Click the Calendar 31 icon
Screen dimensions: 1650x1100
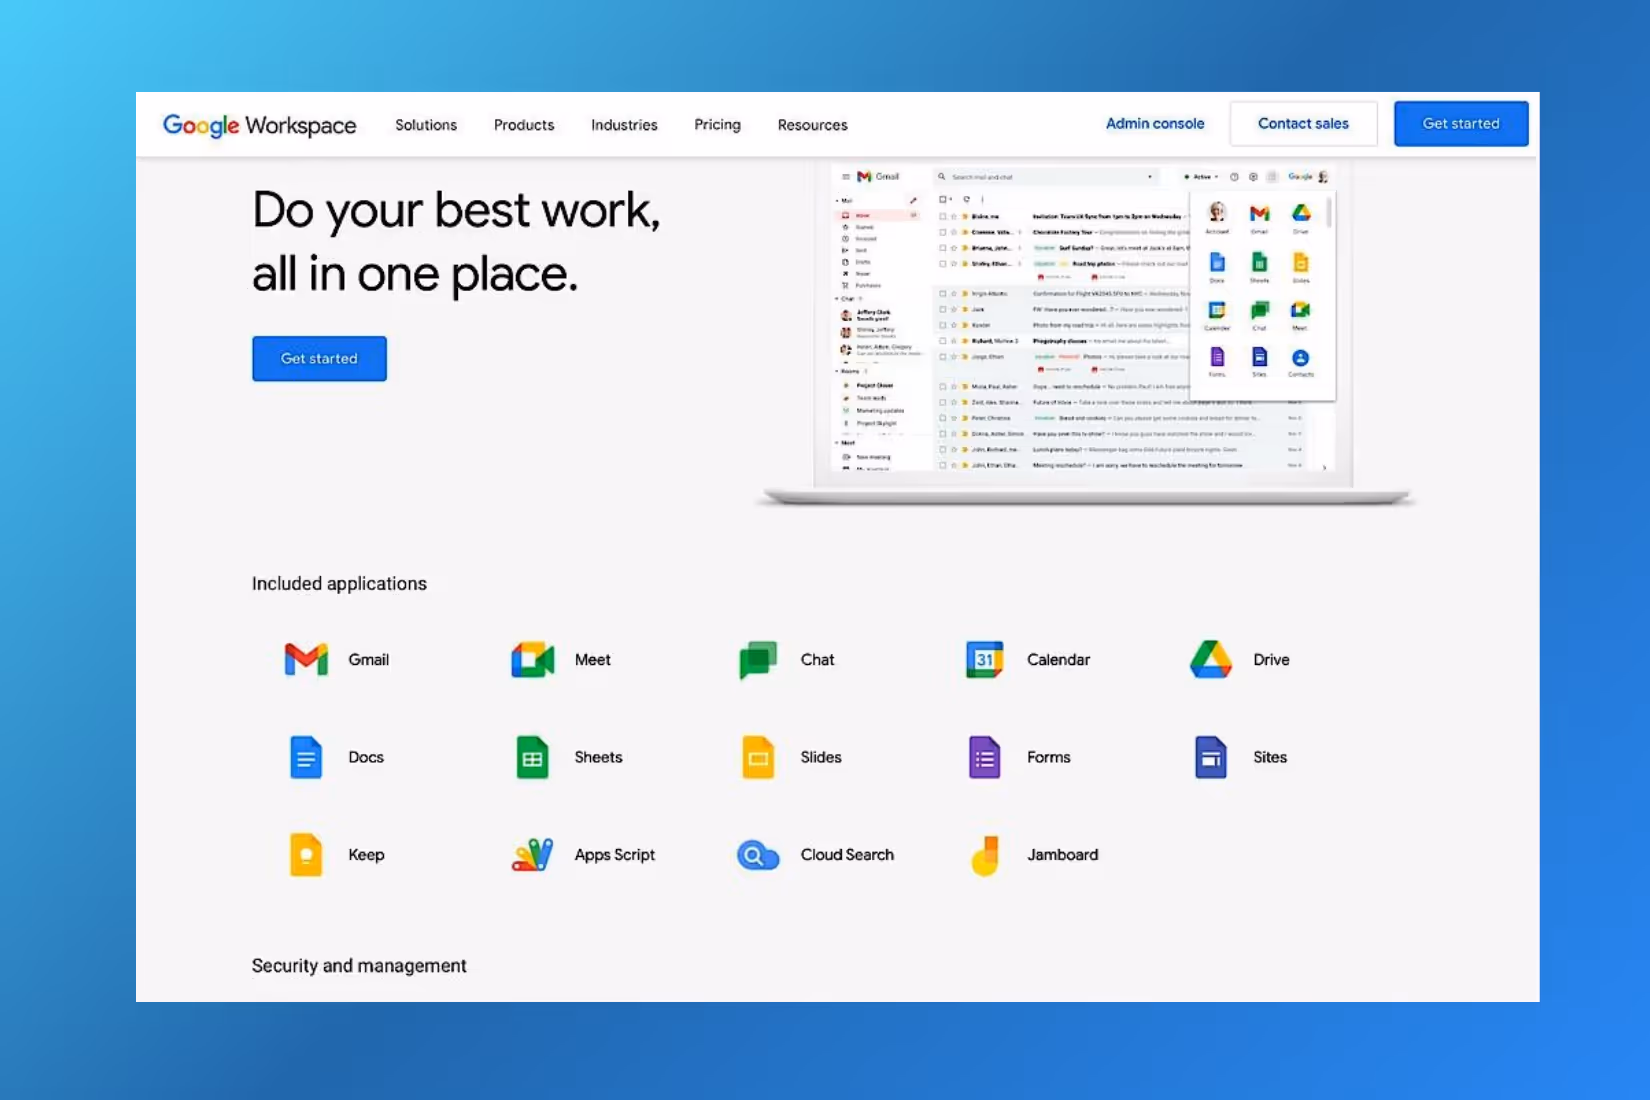pyautogui.click(x=984, y=660)
